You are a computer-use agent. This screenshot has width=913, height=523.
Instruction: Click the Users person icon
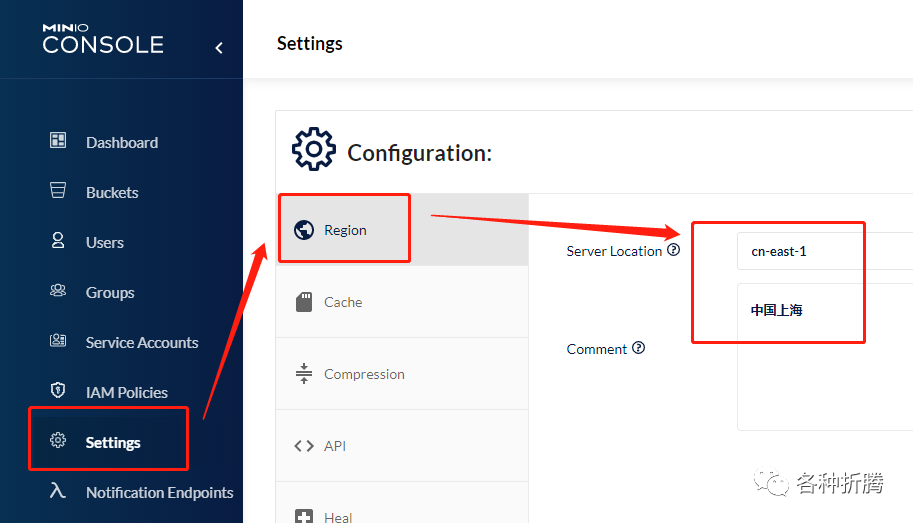(x=58, y=241)
